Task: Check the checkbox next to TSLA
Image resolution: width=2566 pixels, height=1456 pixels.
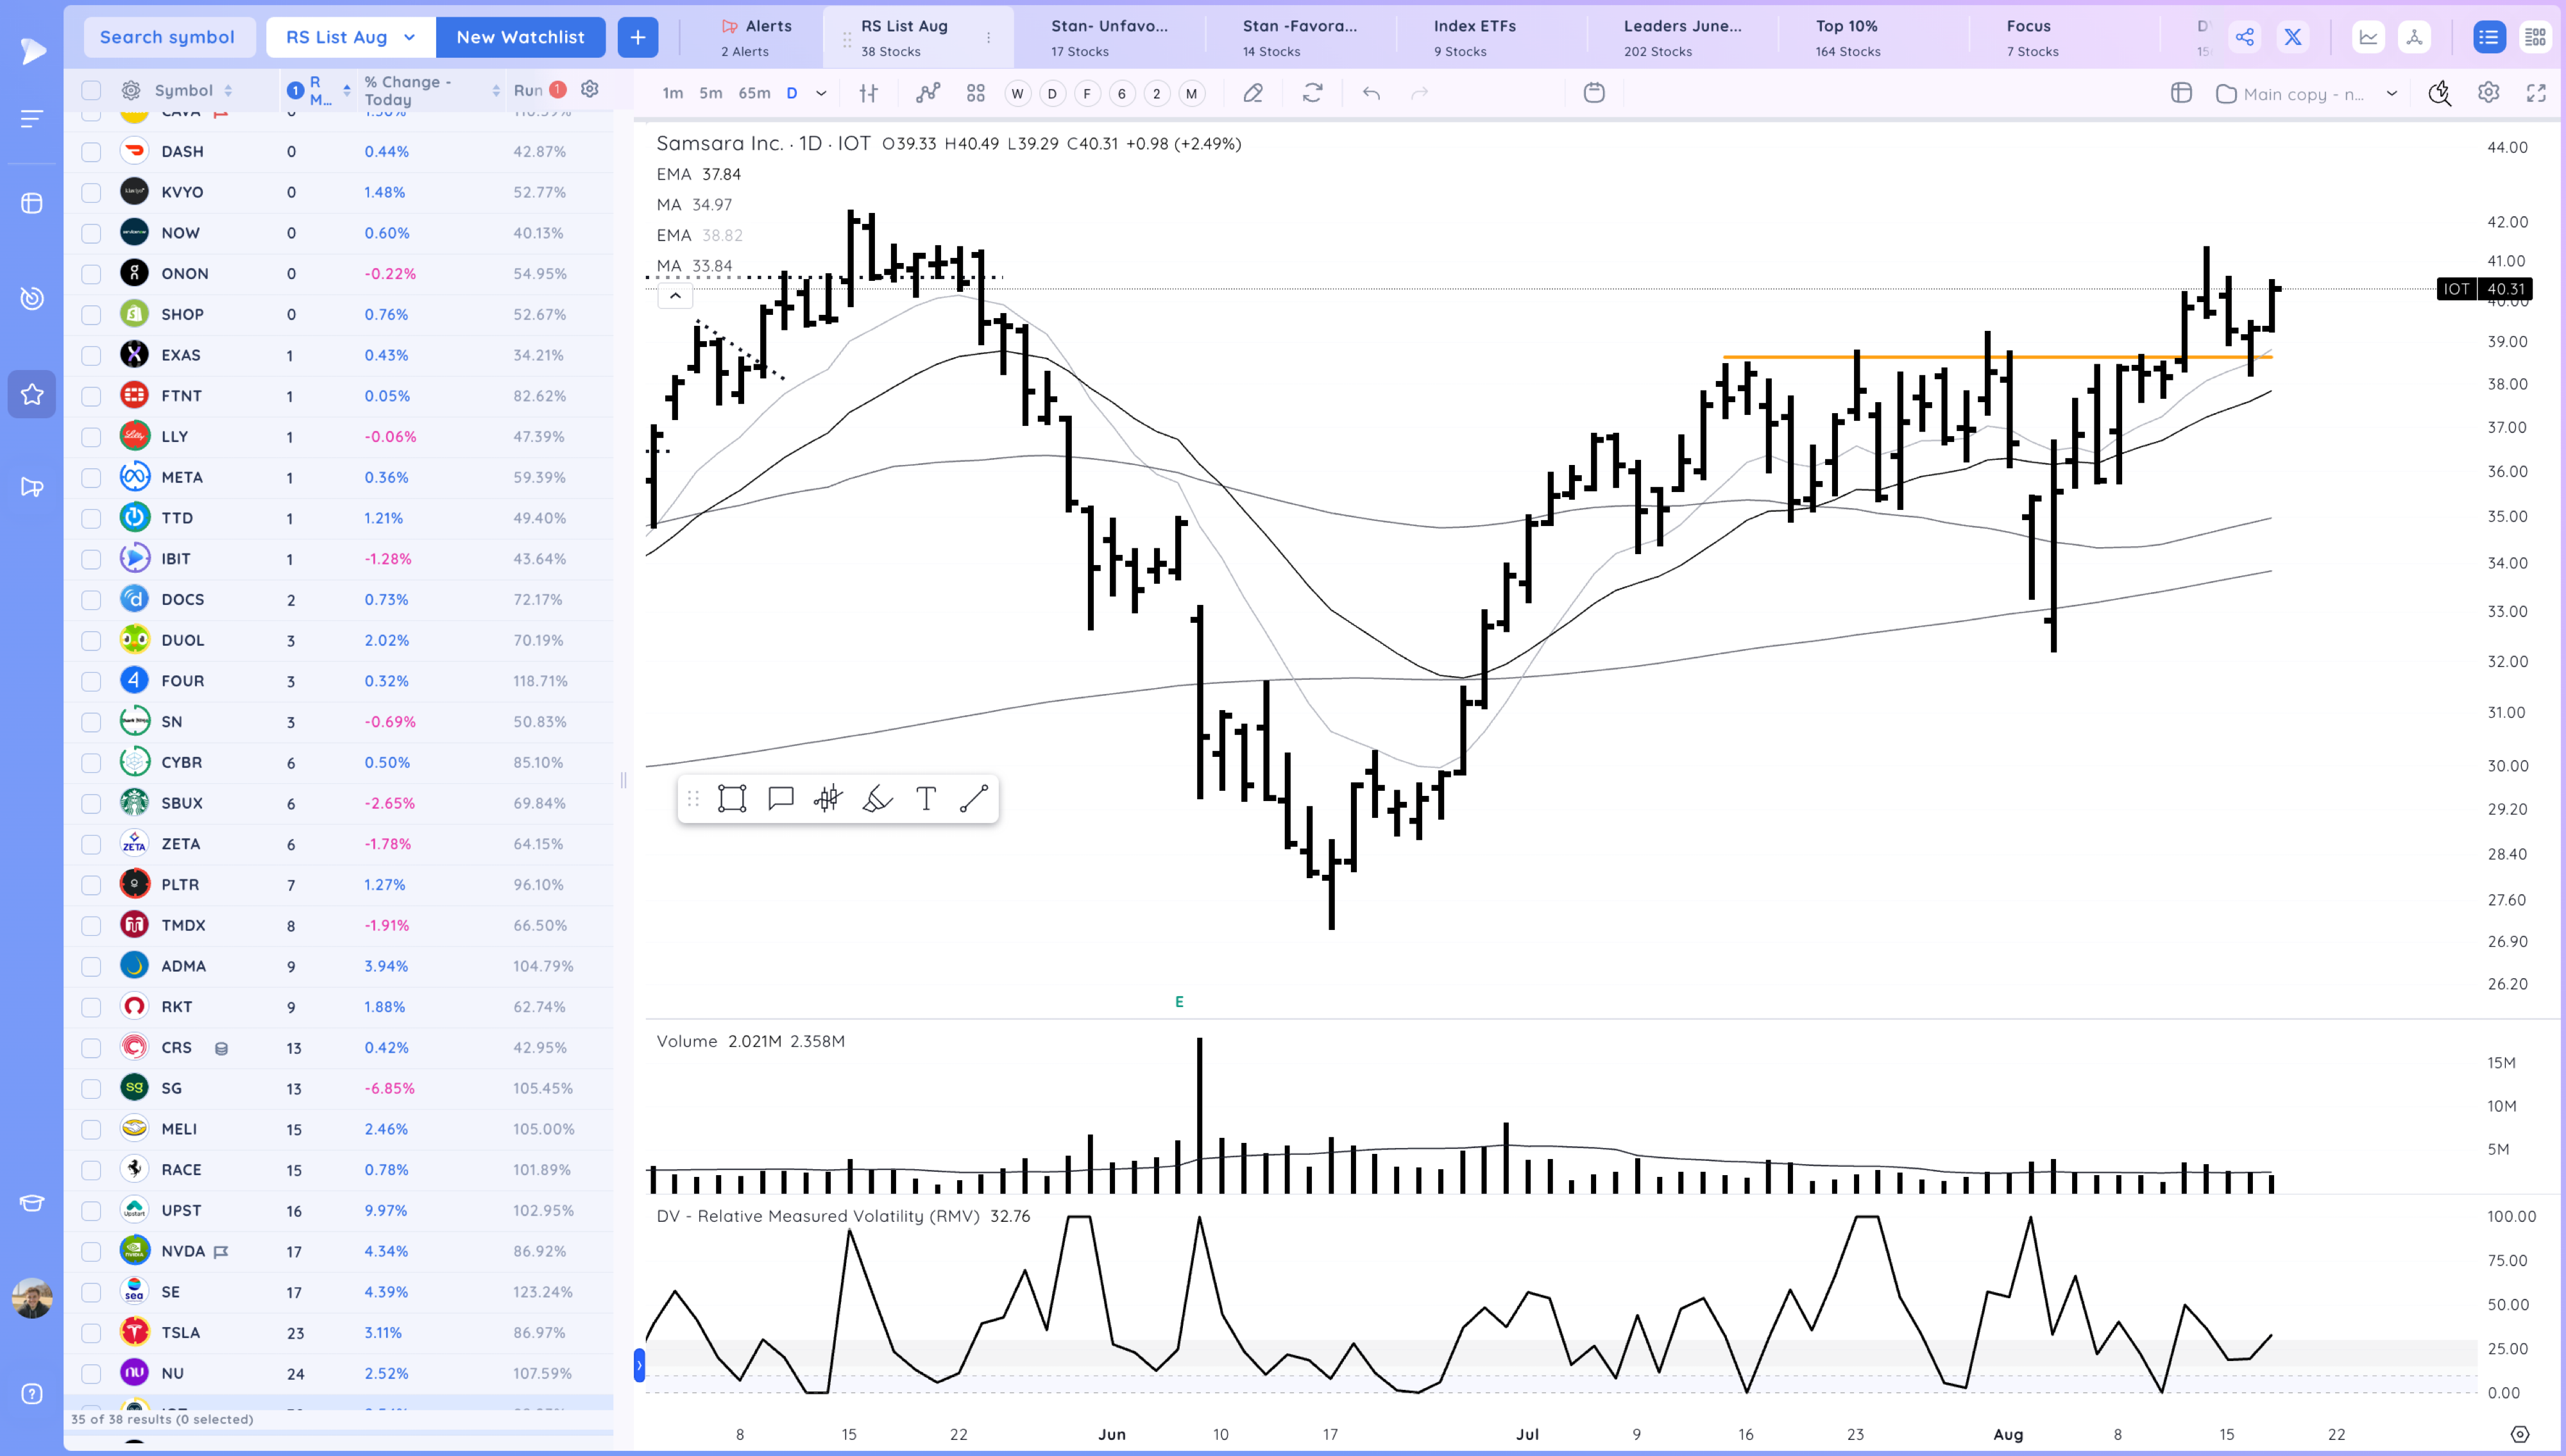Action: pyautogui.click(x=91, y=1332)
